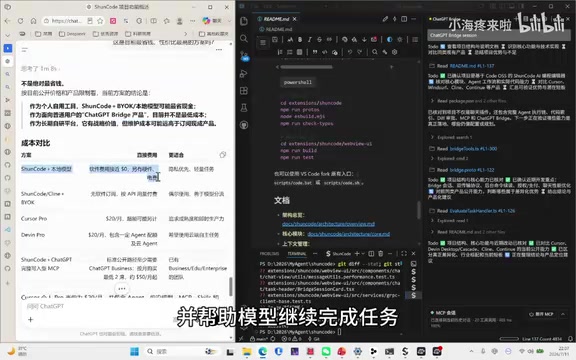Toggle browser split screen view
This screenshot has width=576, height=360.
pyautogui.click(x=154, y=21)
